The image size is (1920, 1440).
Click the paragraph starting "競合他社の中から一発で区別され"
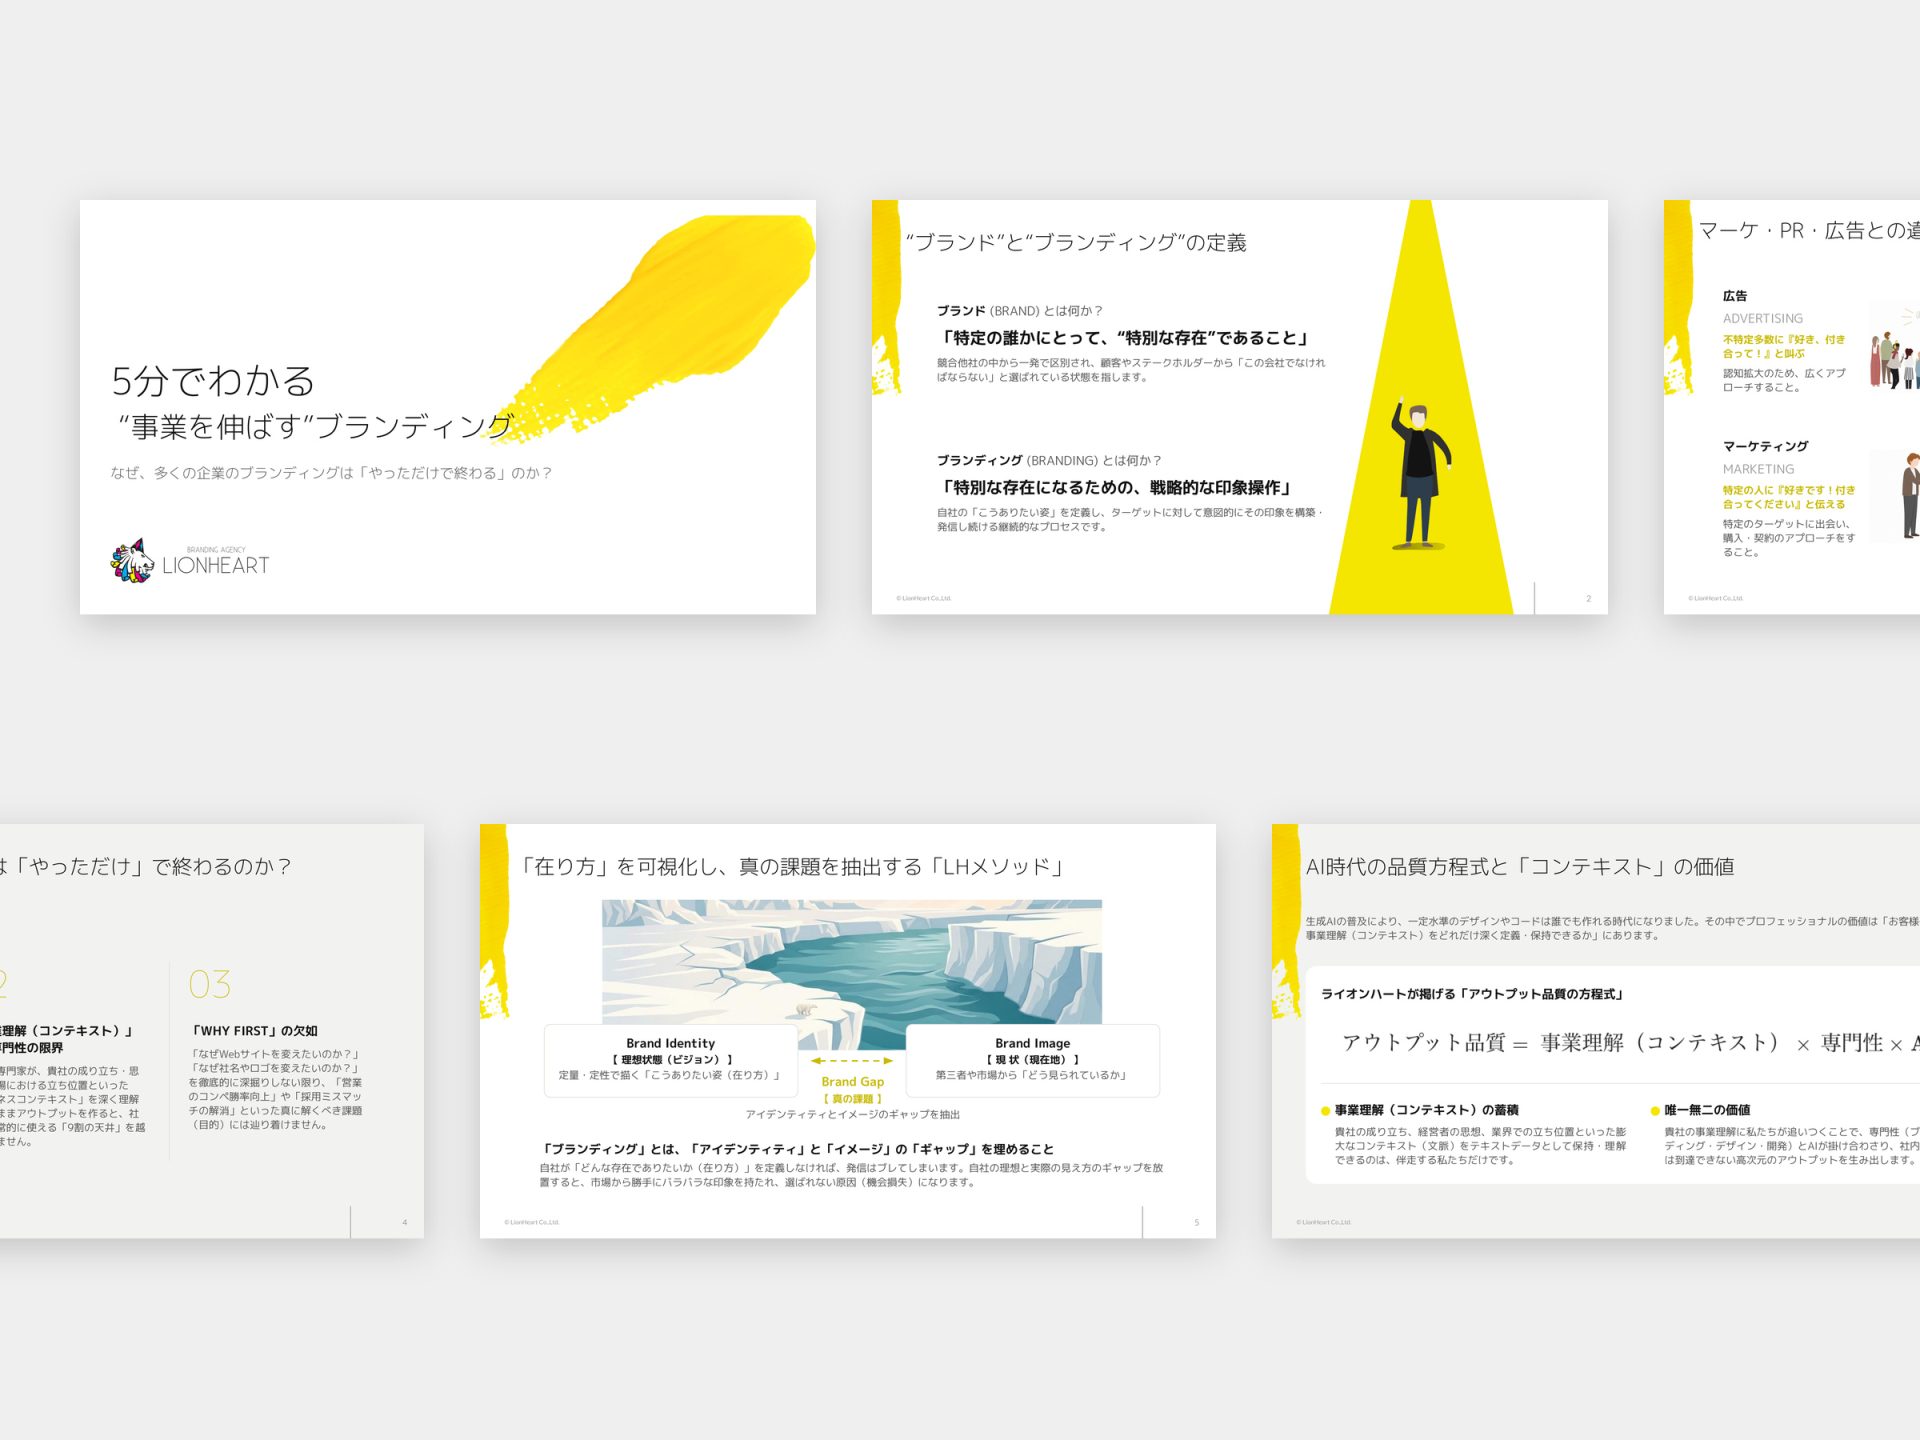pyautogui.click(x=1131, y=370)
